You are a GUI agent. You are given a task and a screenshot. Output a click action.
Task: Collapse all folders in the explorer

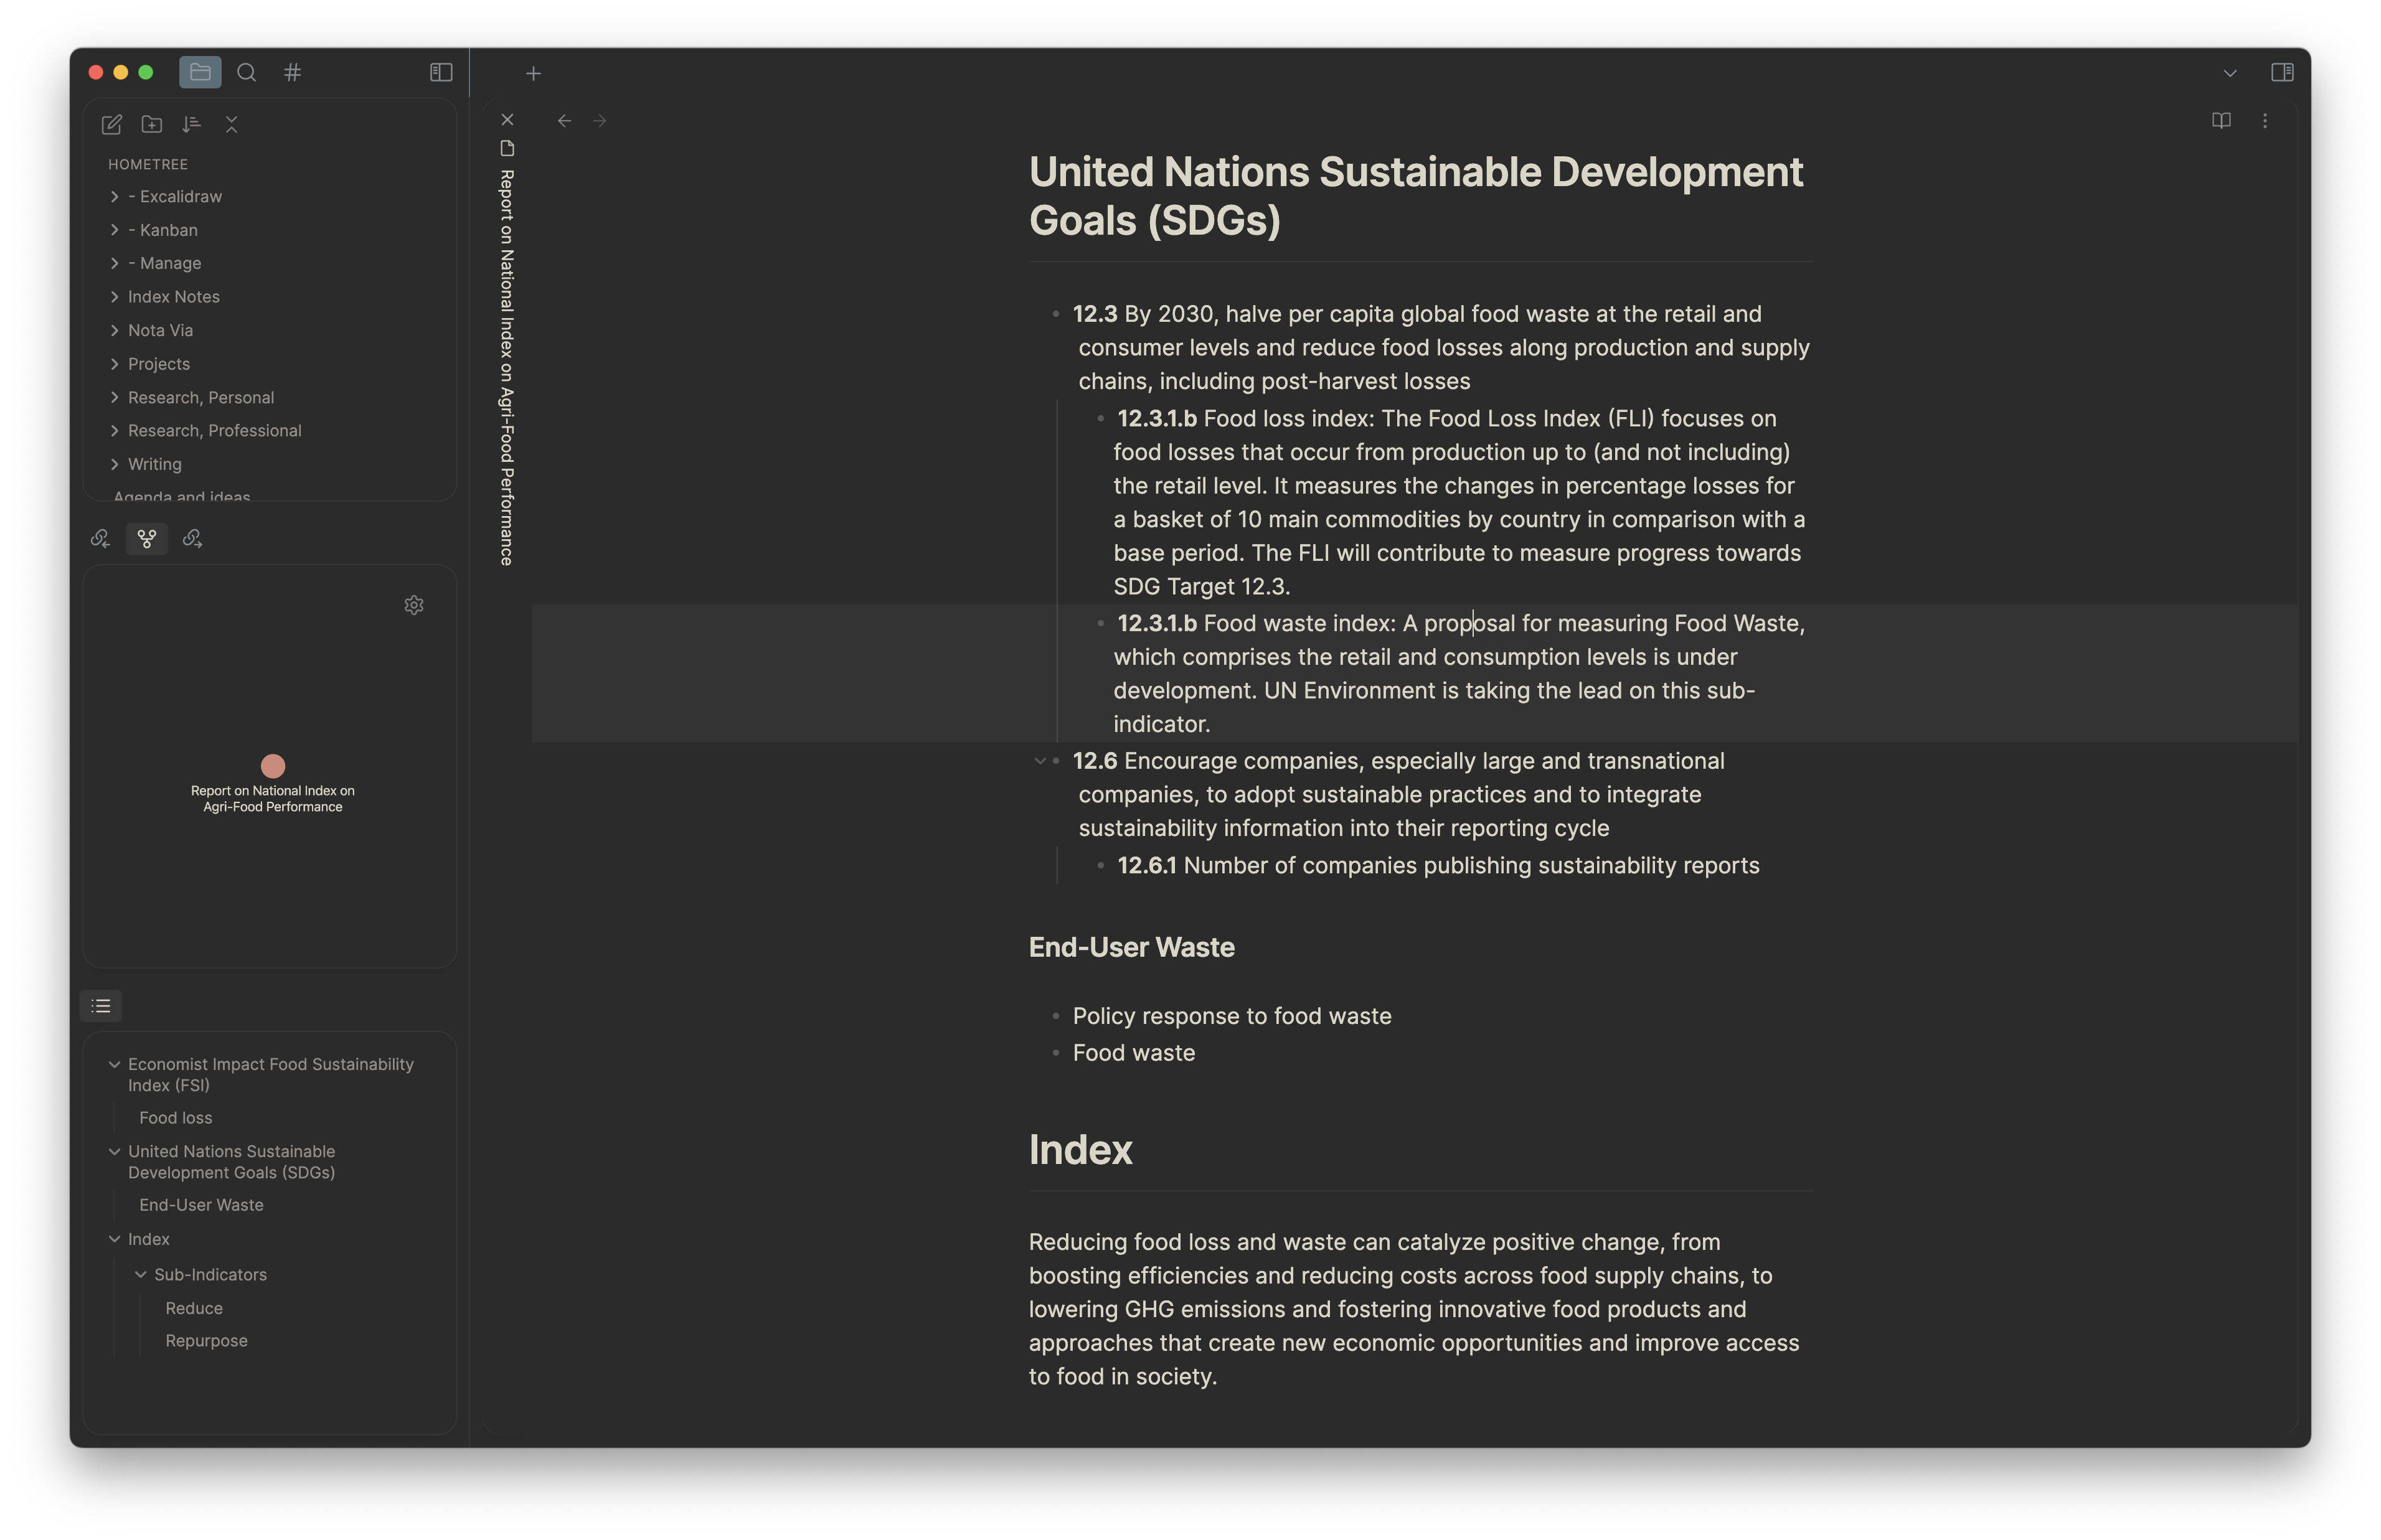[x=232, y=124]
